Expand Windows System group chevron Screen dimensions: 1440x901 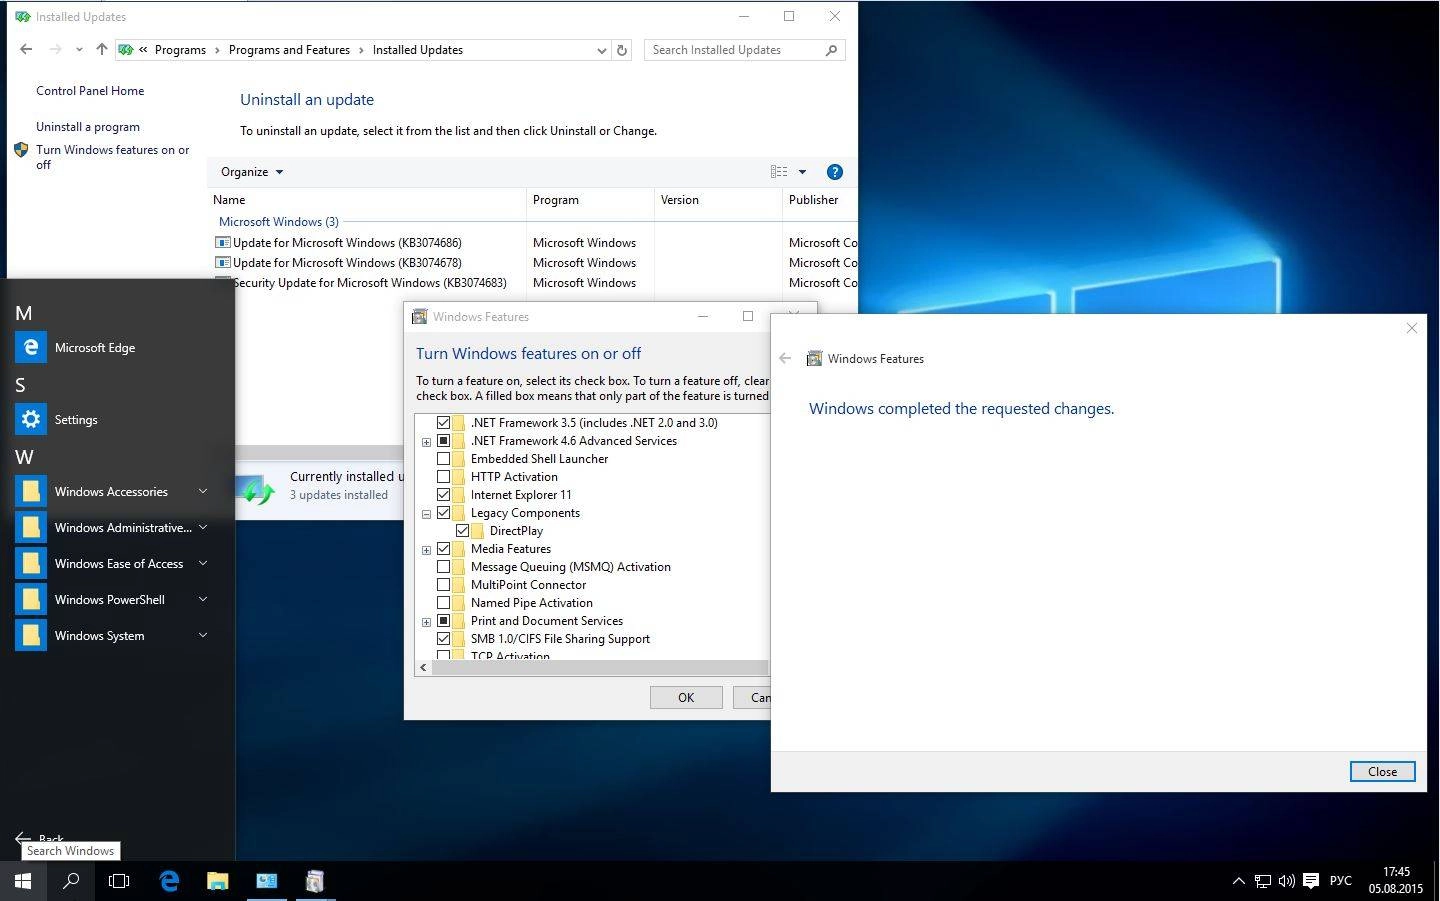(203, 635)
